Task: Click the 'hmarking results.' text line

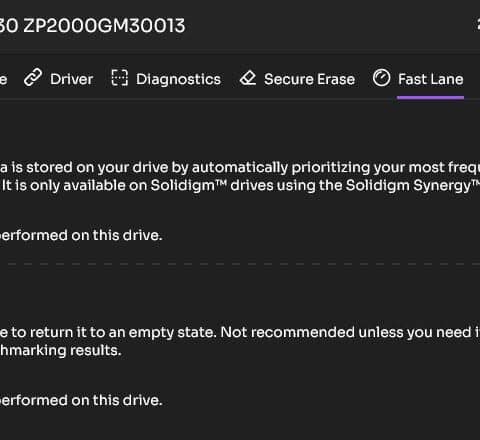Action: click(x=60, y=351)
